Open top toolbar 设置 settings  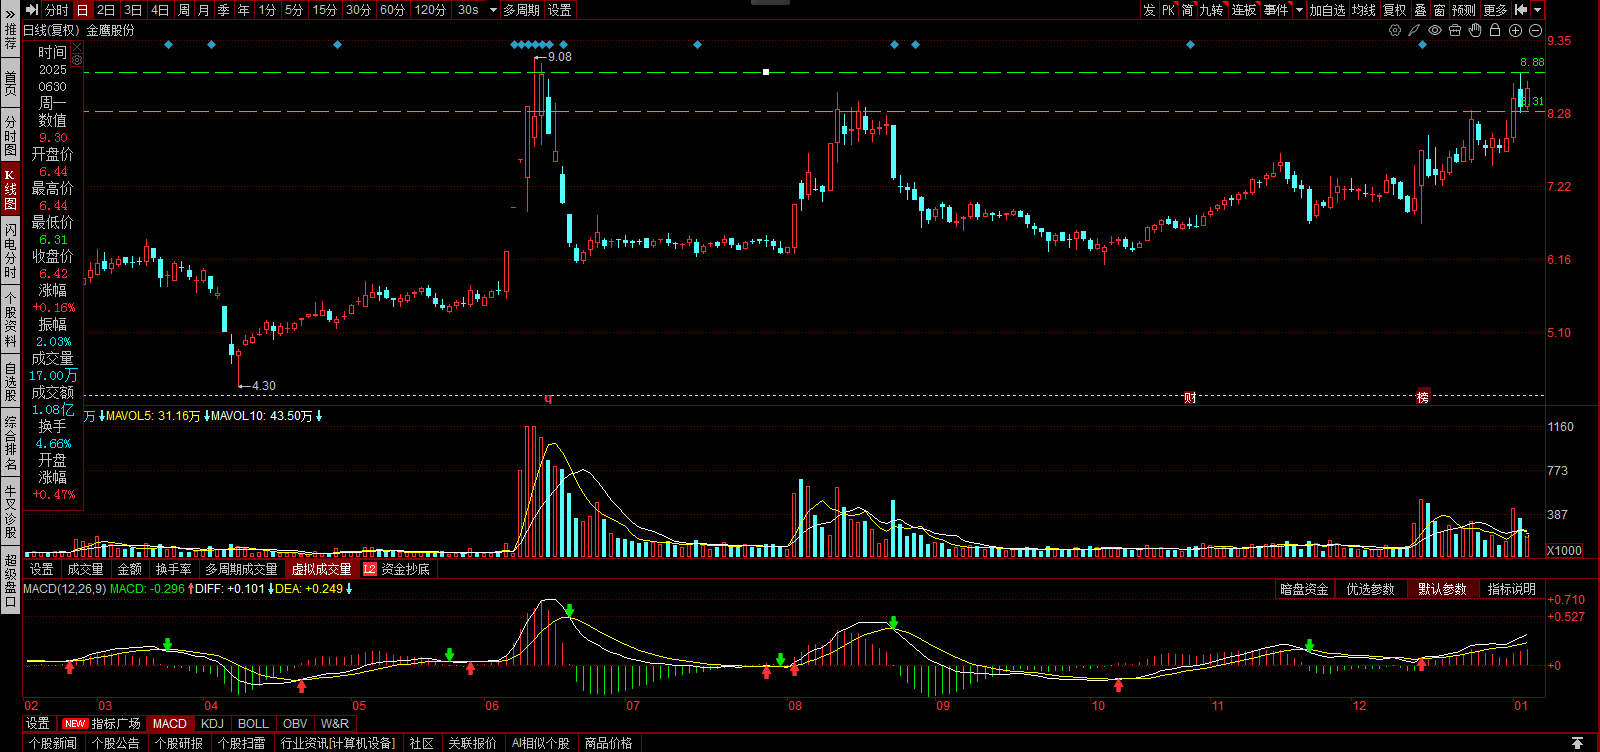tap(560, 10)
